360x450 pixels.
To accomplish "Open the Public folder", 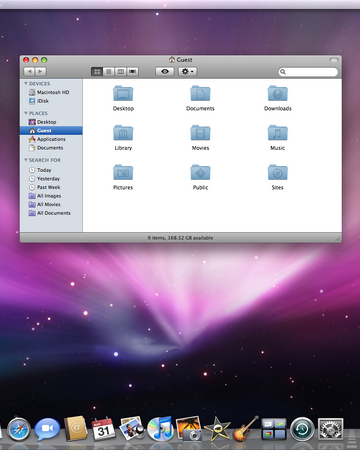I will pos(200,172).
